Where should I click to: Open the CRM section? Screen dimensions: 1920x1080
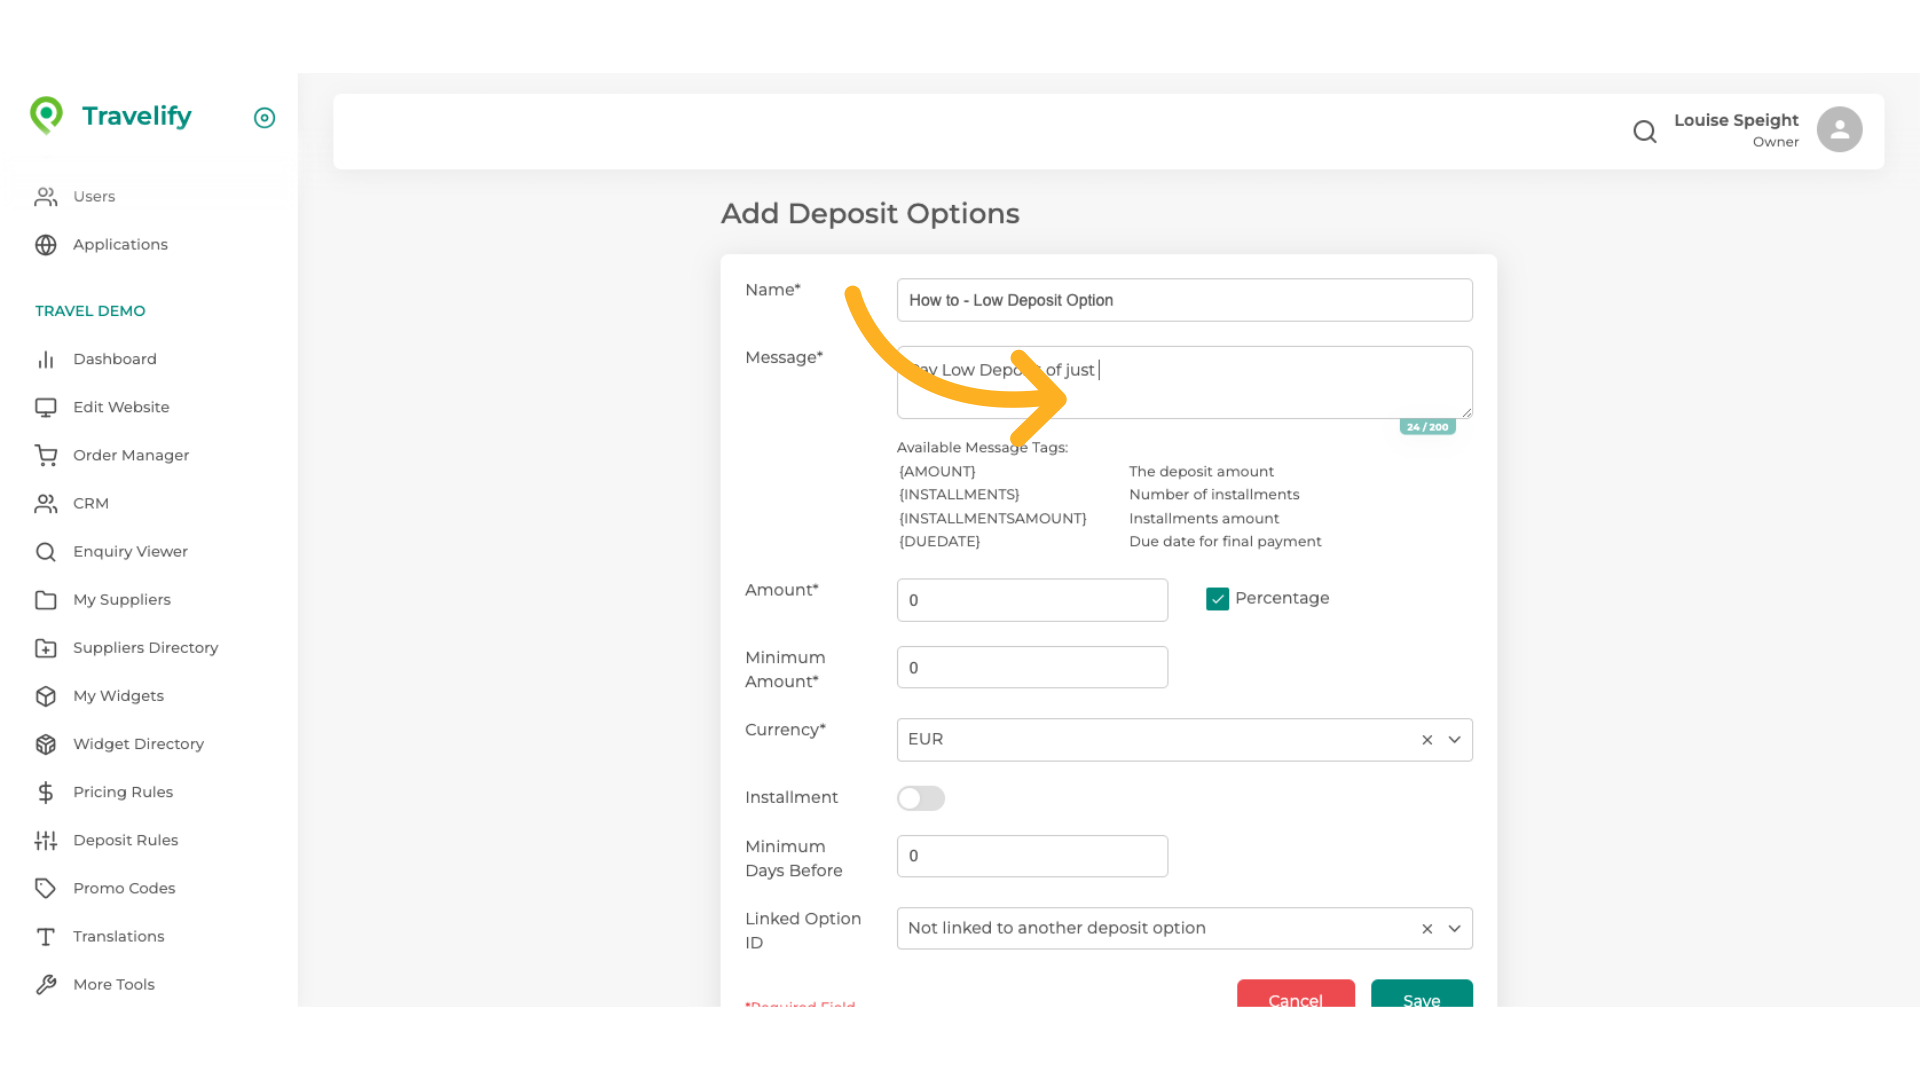tap(91, 503)
